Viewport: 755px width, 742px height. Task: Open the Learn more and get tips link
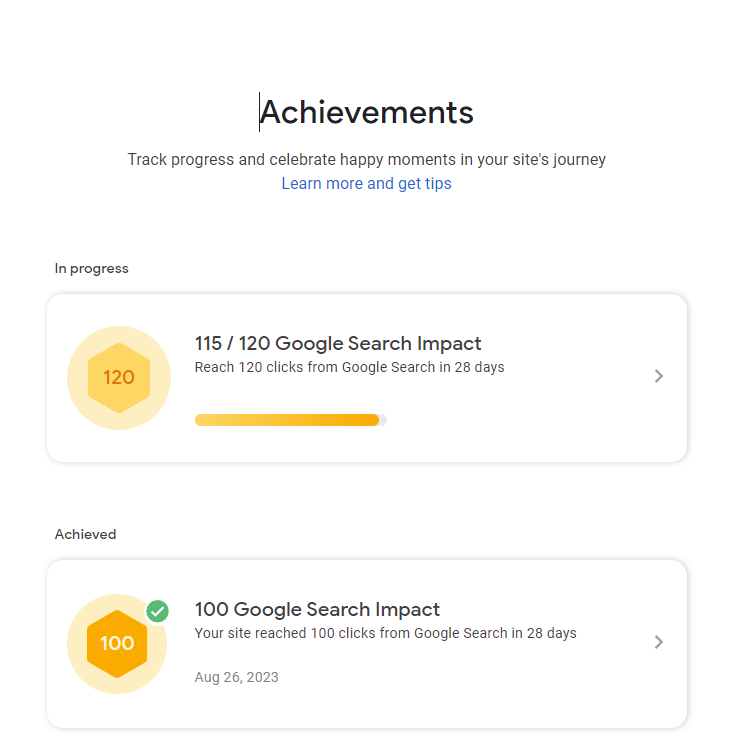(366, 183)
